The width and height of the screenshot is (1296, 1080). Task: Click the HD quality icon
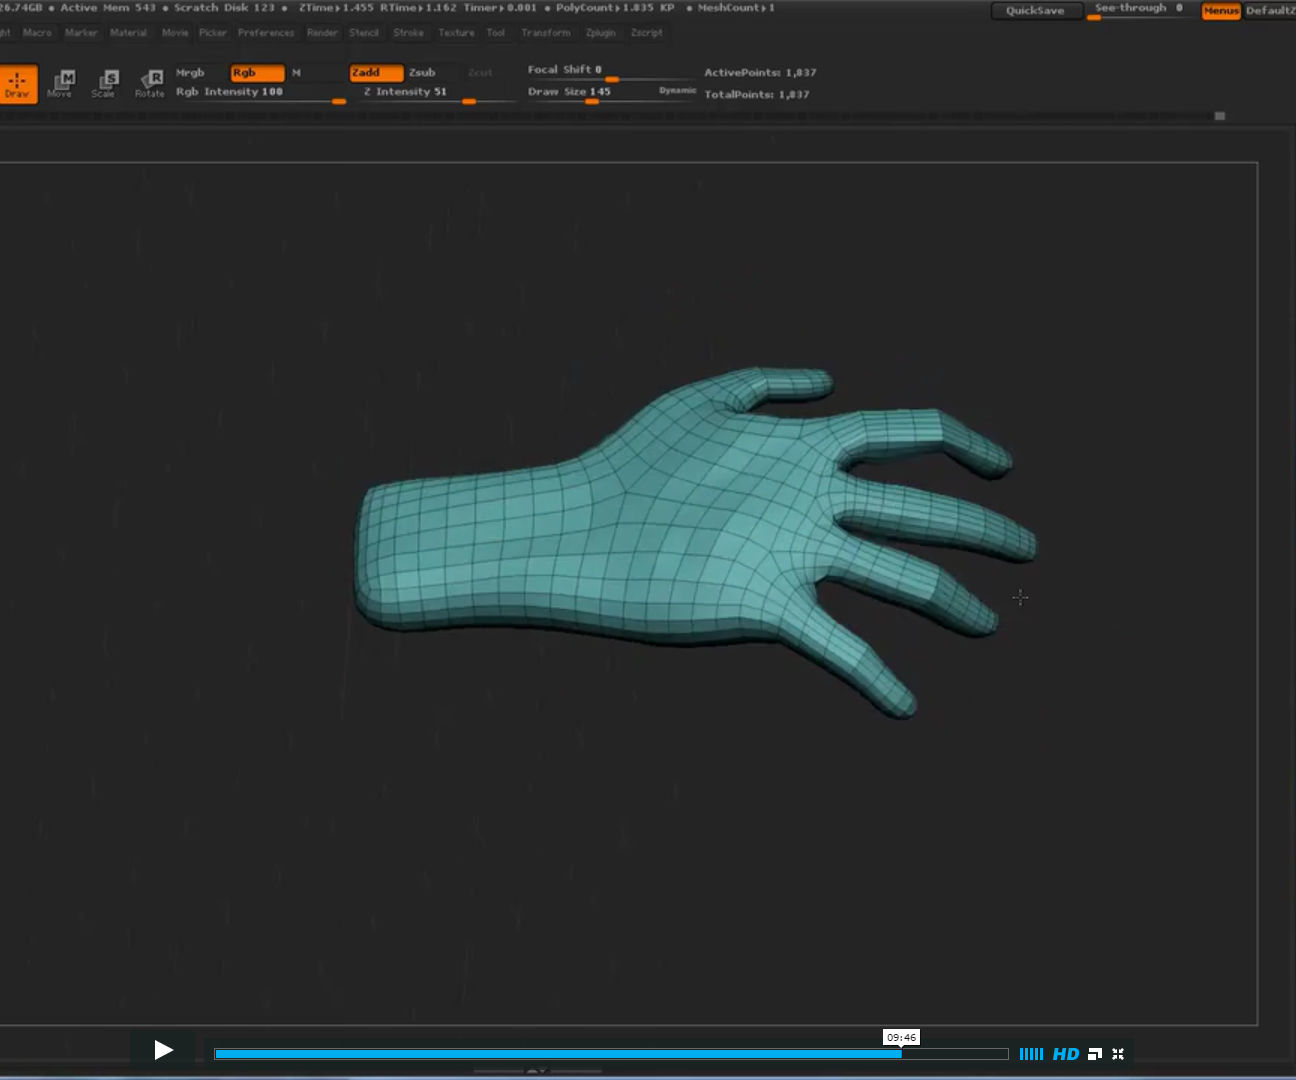1065,1053
